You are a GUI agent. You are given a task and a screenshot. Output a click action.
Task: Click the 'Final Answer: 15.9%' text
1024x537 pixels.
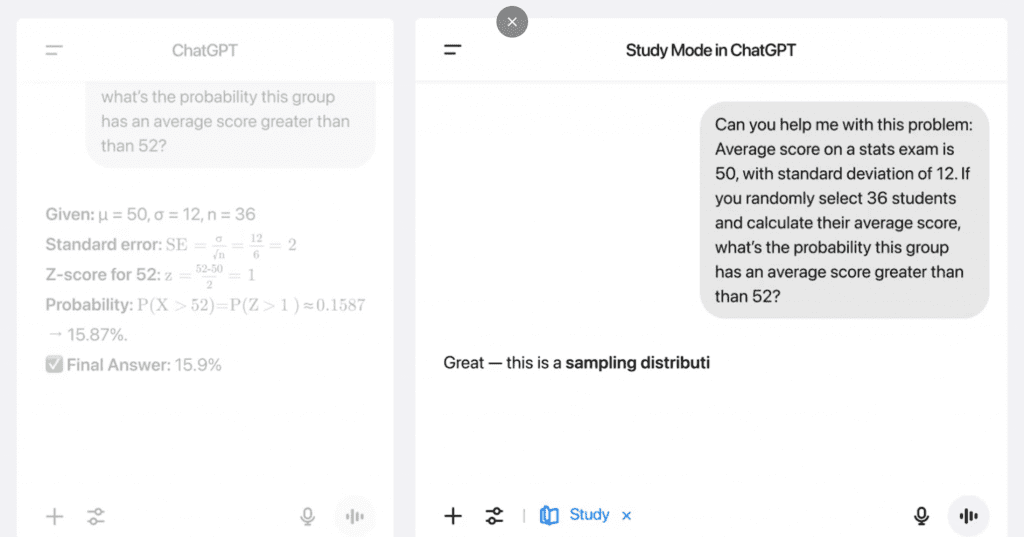(x=144, y=365)
